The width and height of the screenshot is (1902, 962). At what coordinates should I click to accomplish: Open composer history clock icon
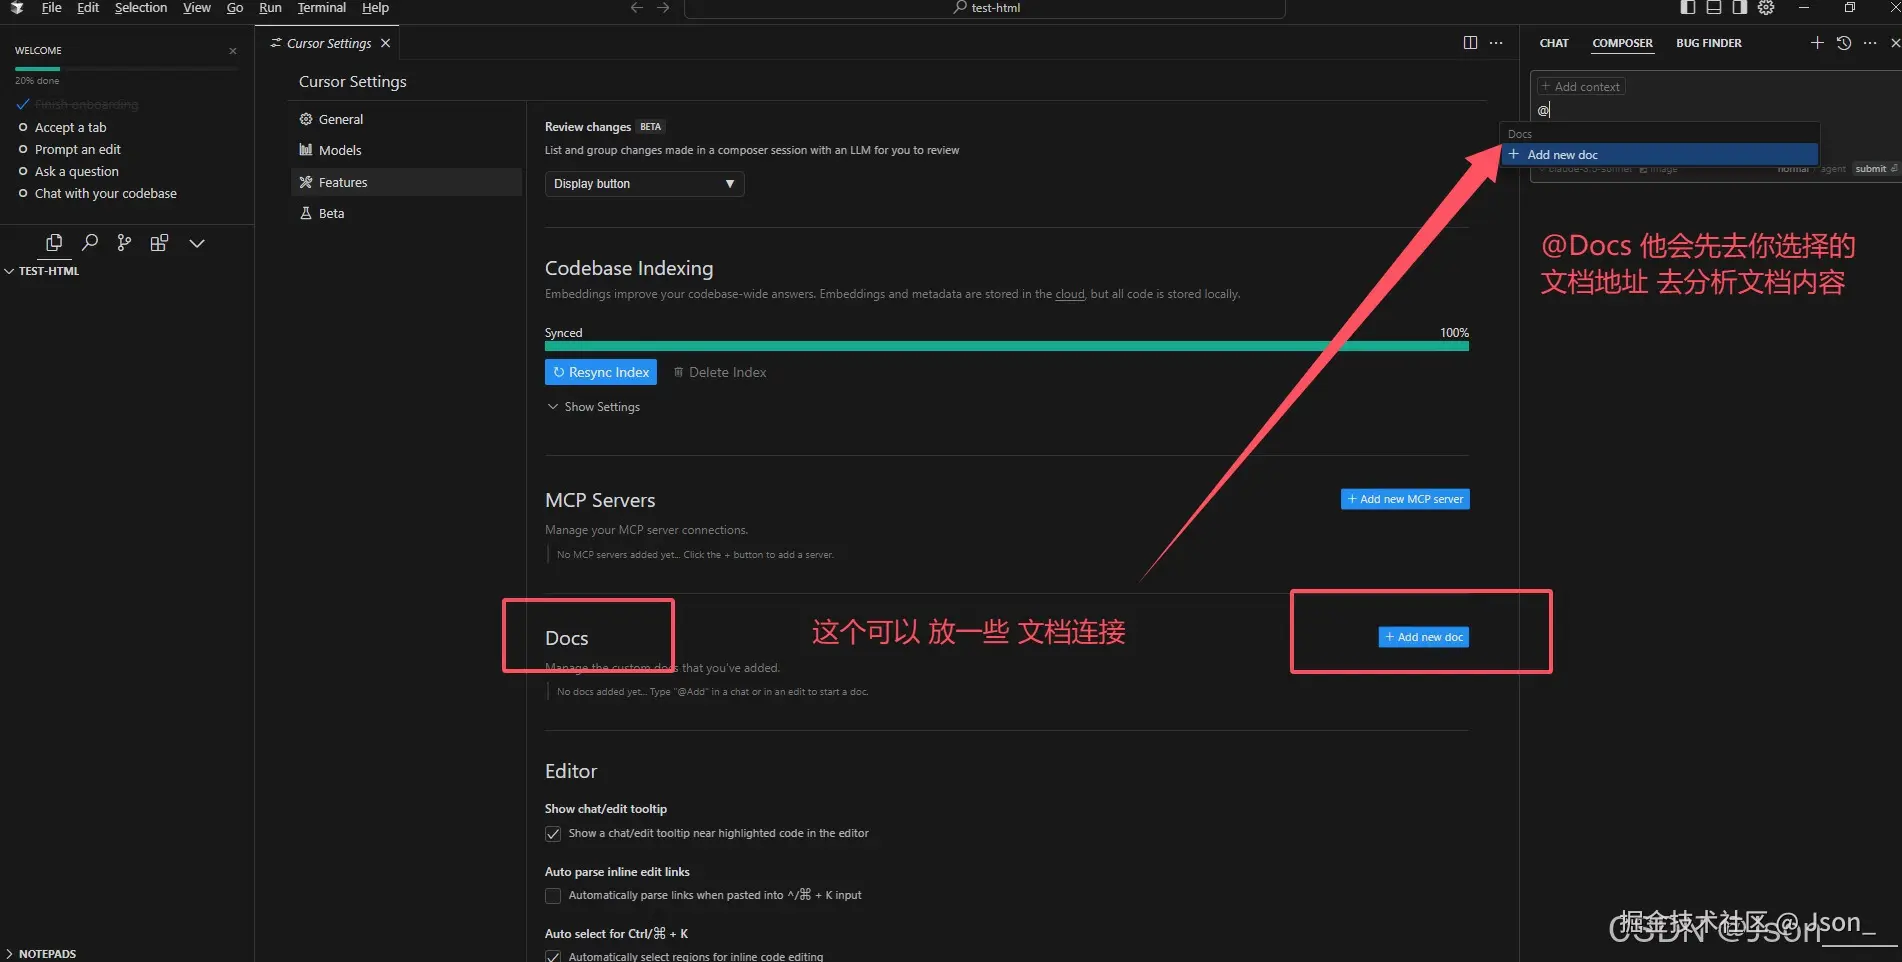tap(1844, 43)
